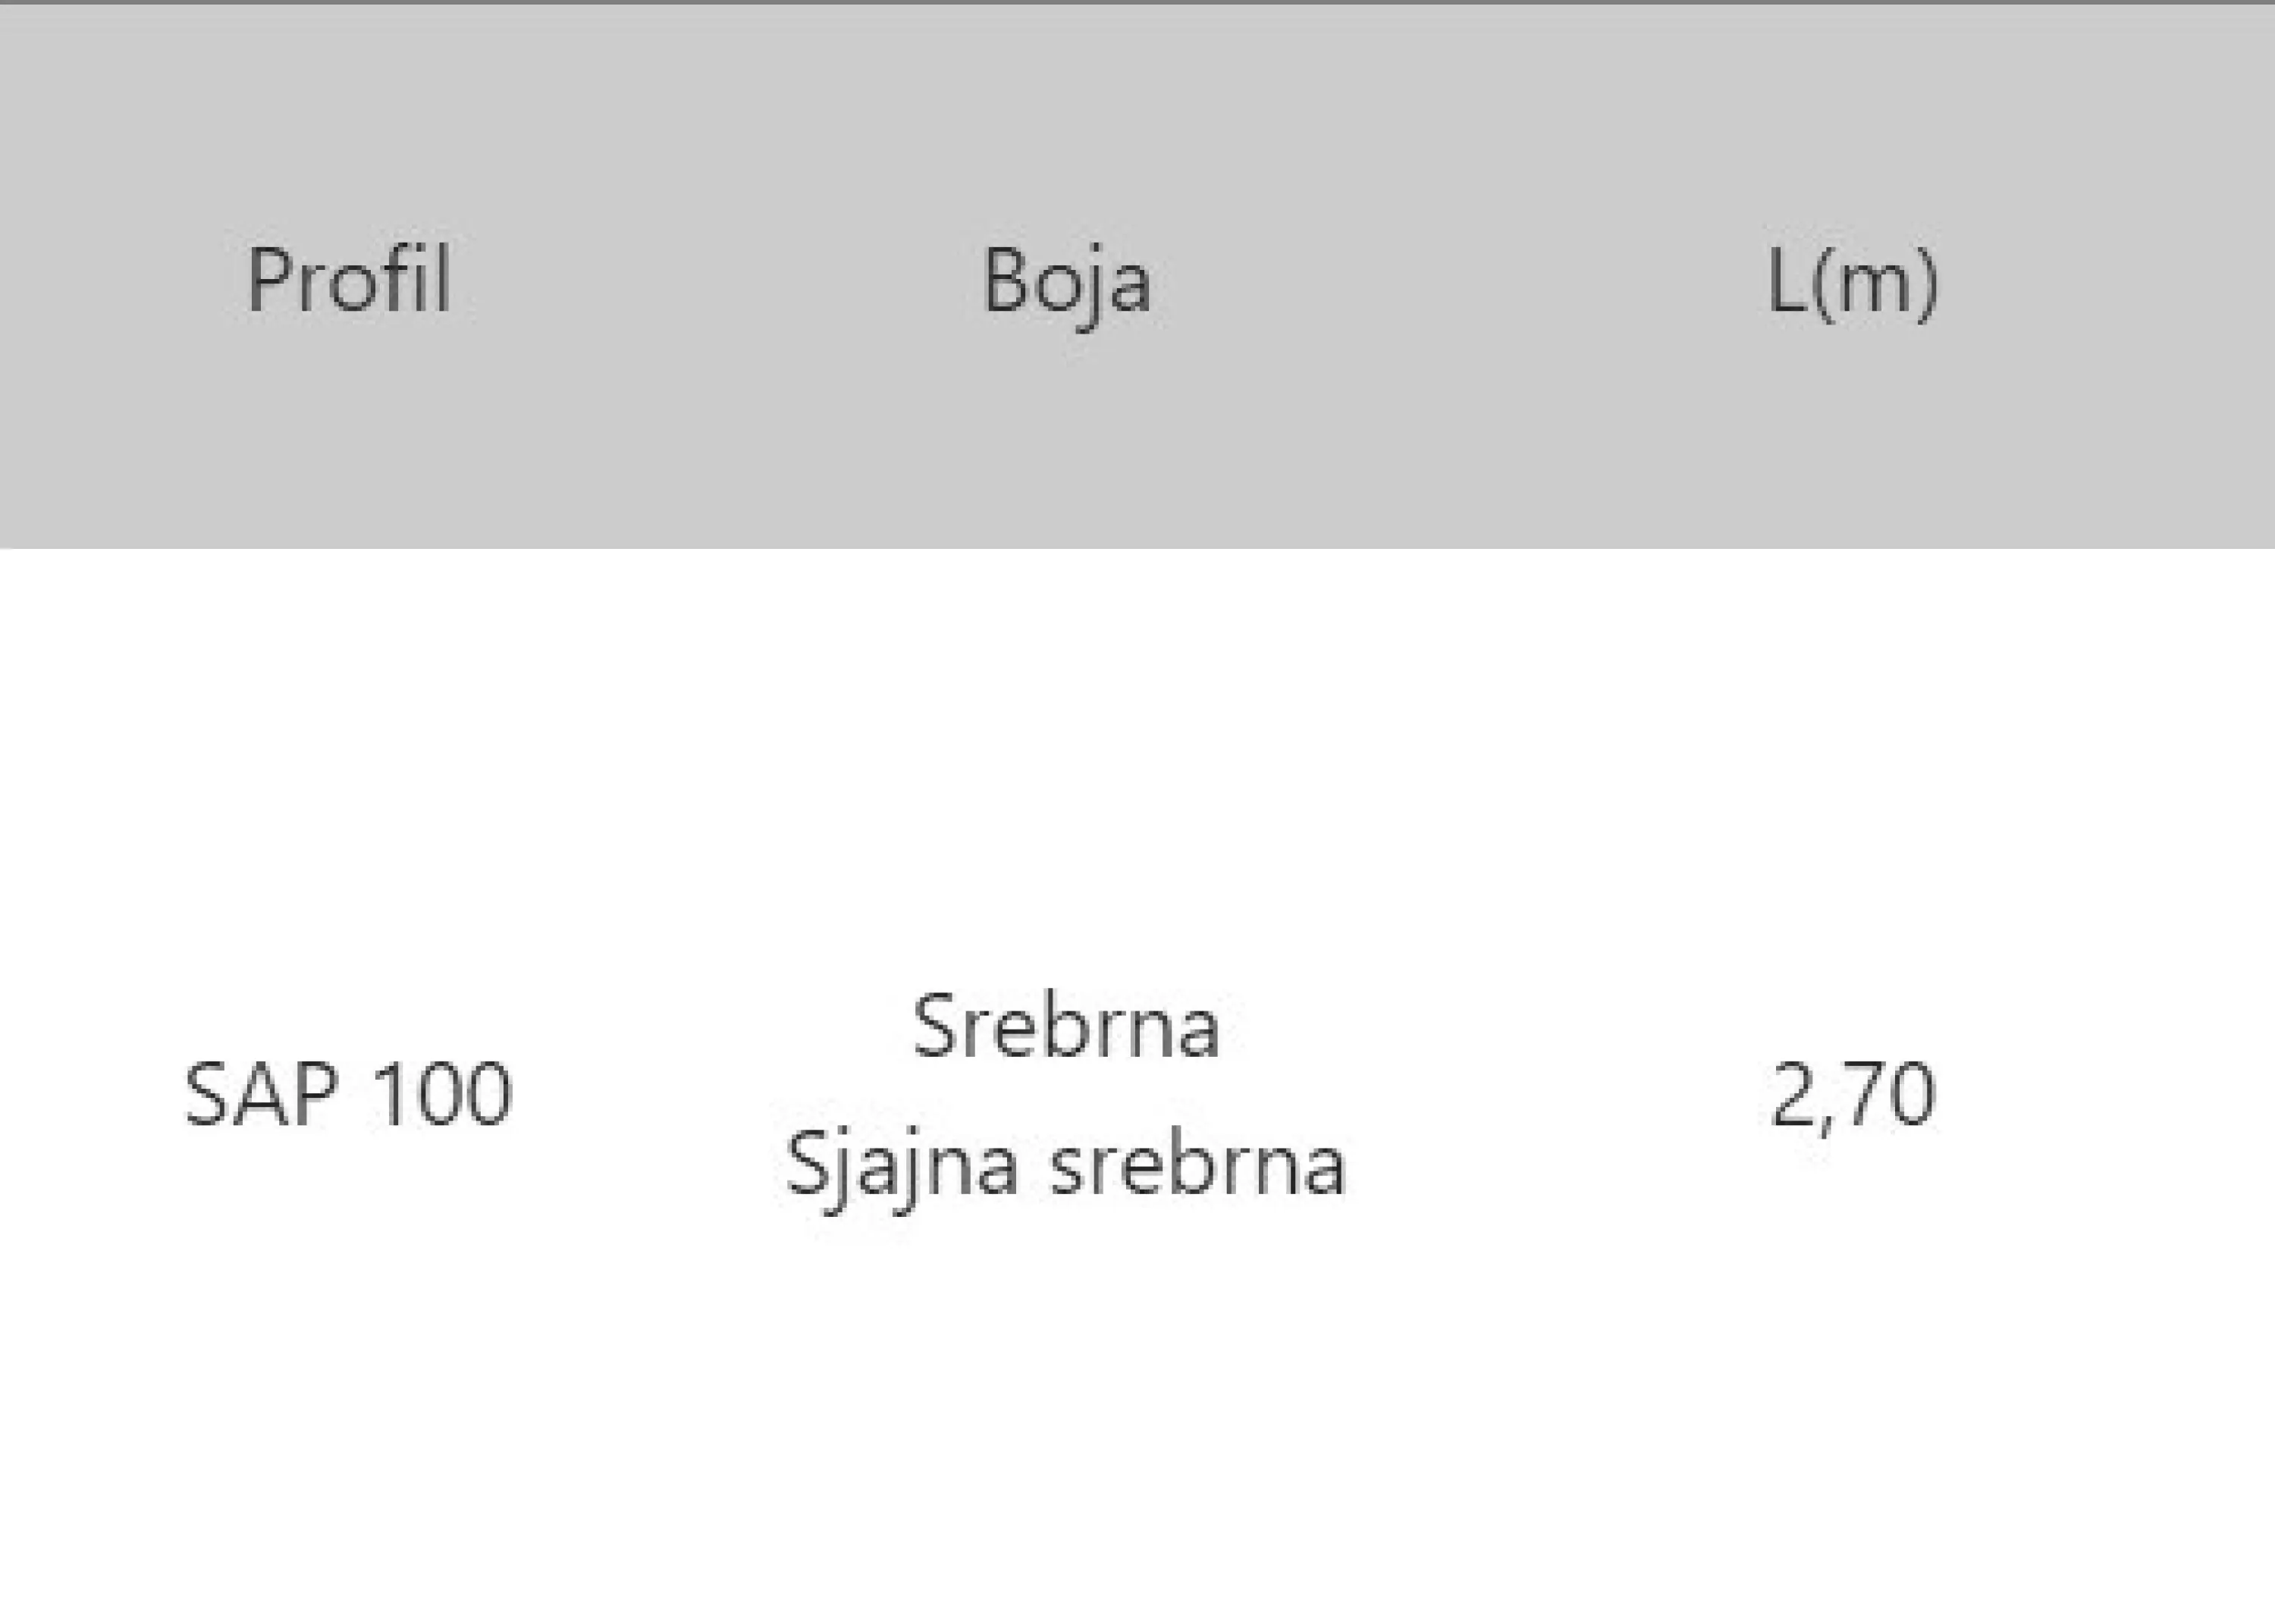Click the Srebrna color text

coord(1066,1027)
